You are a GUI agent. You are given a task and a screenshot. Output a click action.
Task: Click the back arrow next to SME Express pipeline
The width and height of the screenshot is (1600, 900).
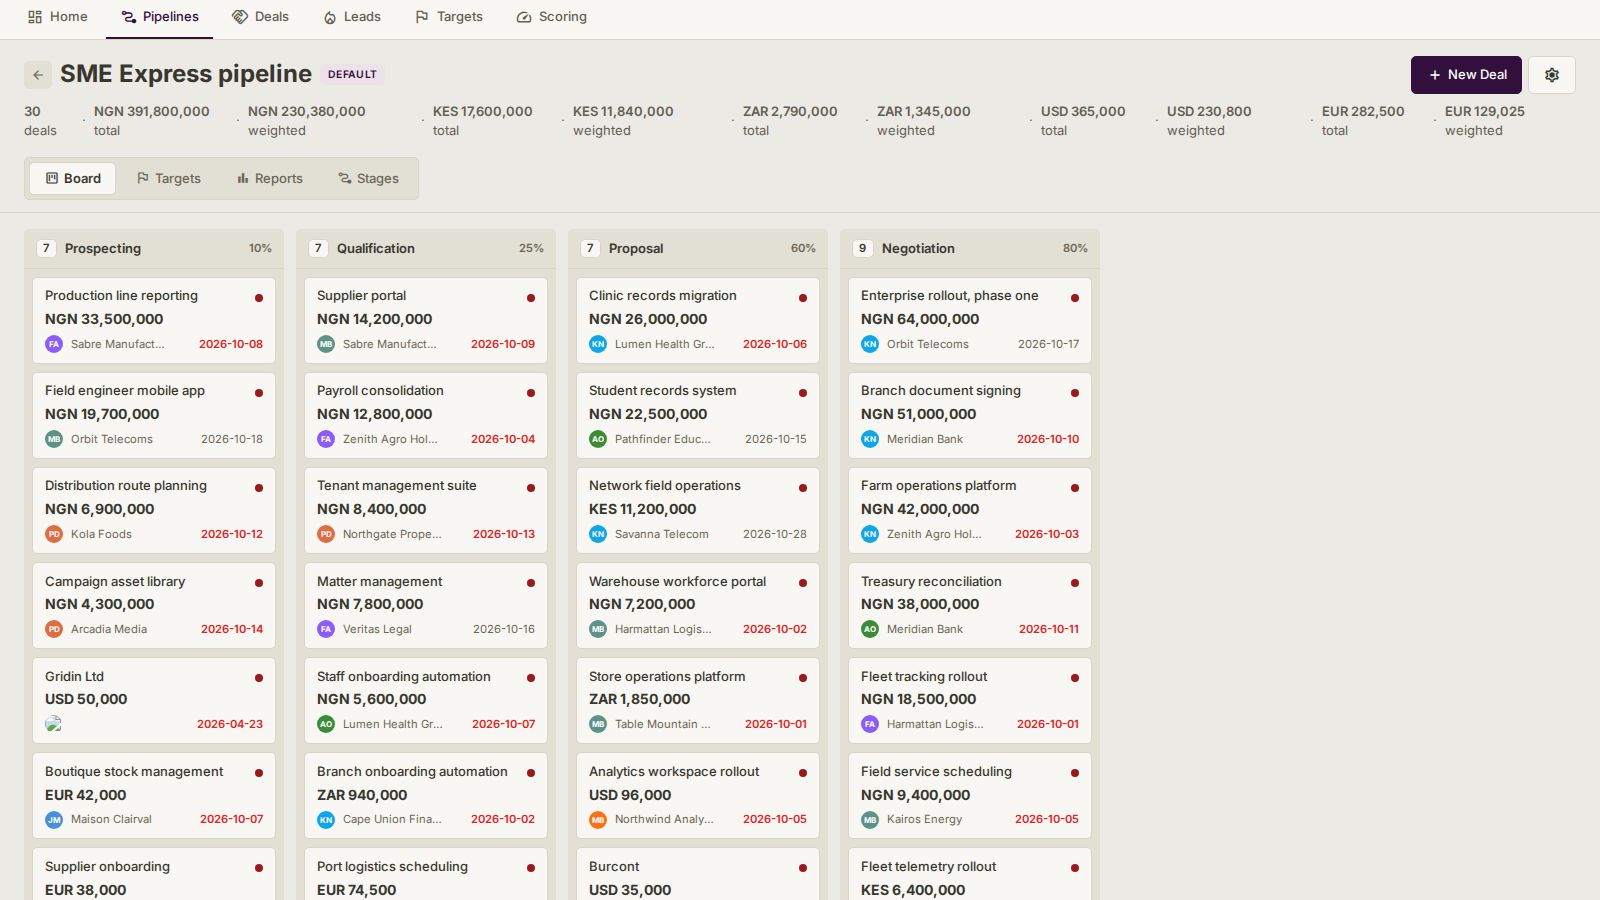point(37,75)
